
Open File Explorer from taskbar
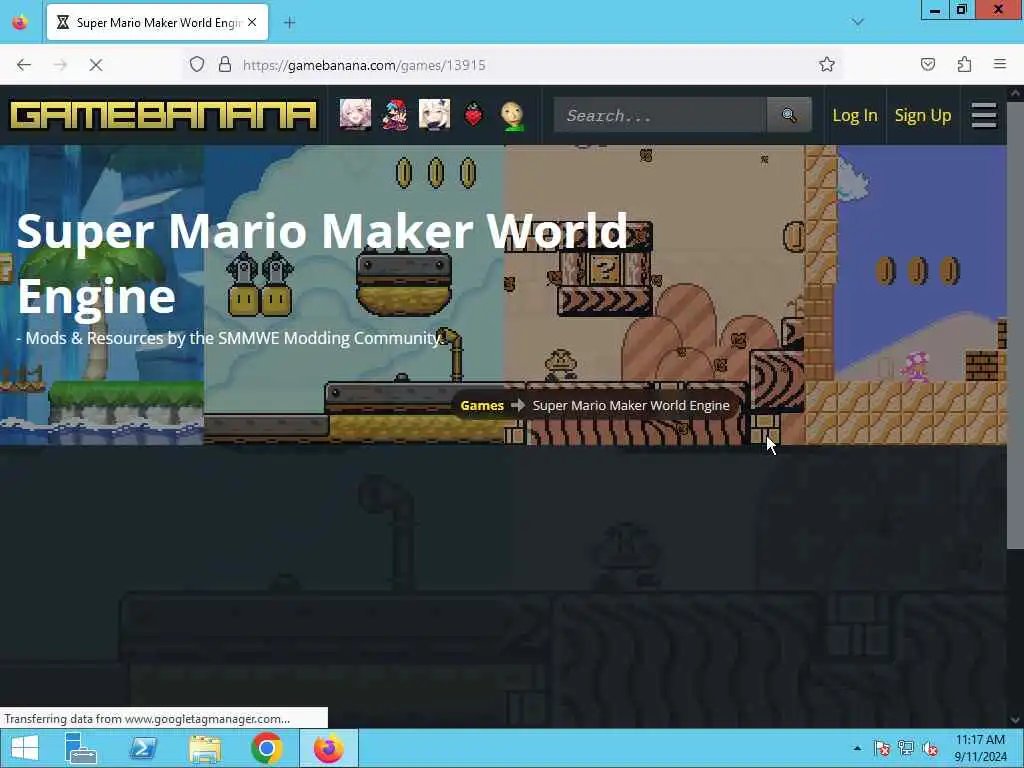pos(205,748)
